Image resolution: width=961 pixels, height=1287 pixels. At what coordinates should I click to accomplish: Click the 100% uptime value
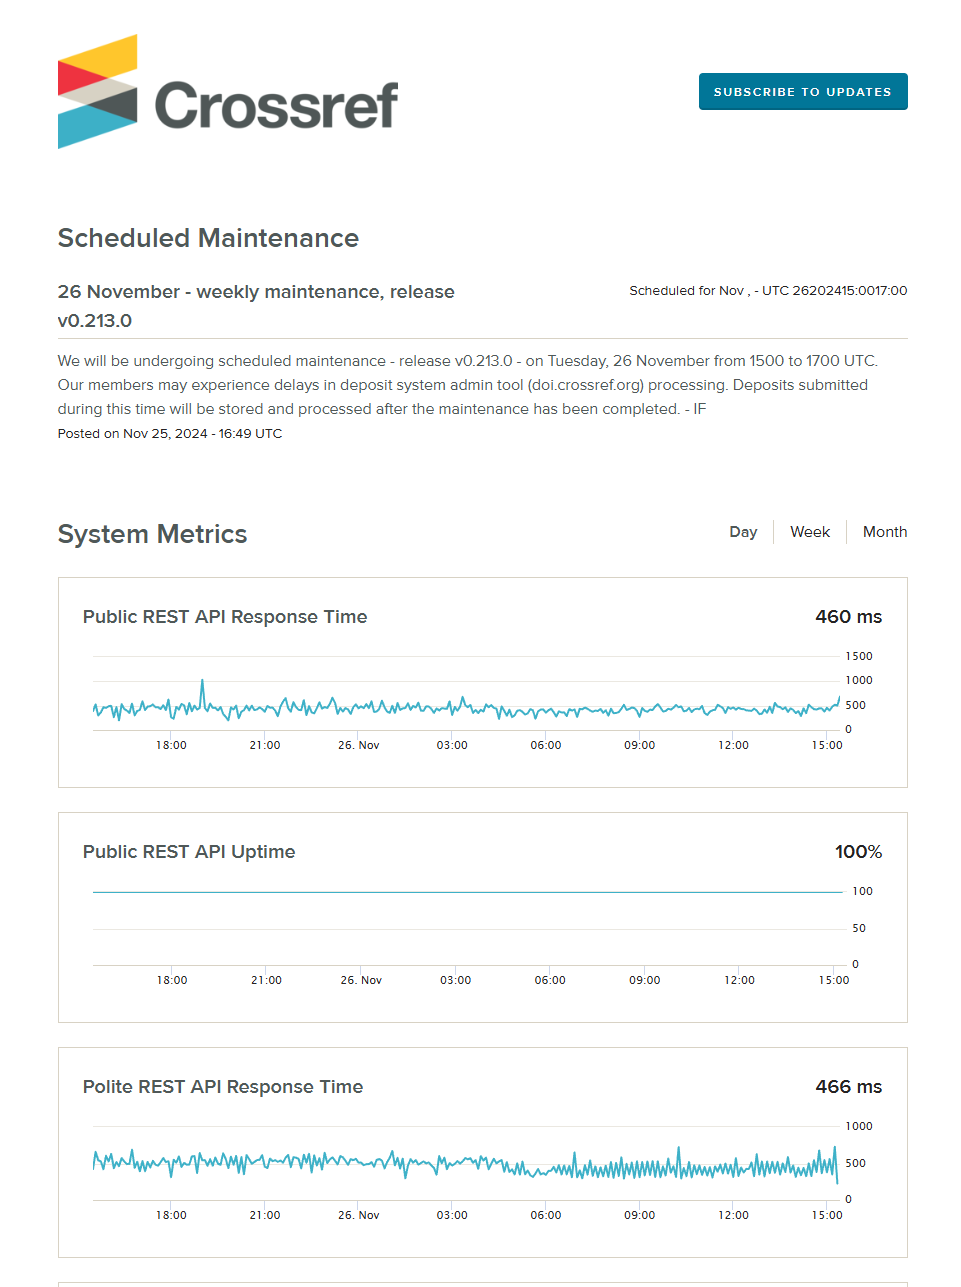click(858, 852)
